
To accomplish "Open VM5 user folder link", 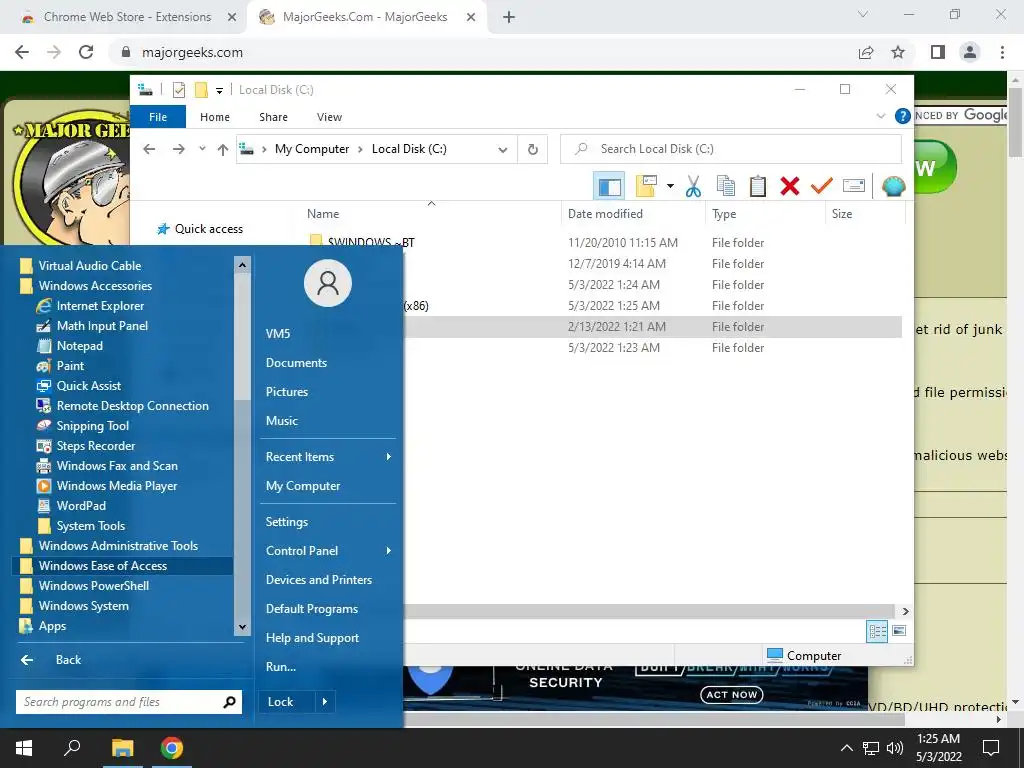I will click(x=278, y=334).
